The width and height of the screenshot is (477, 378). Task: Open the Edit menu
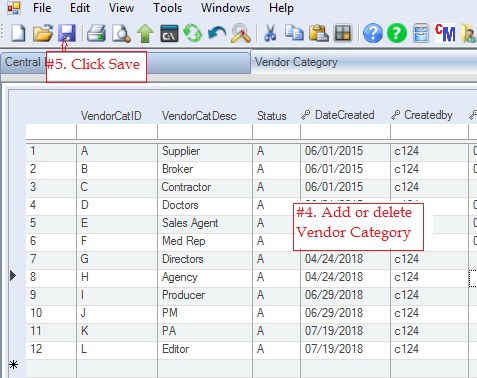pos(80,8)
